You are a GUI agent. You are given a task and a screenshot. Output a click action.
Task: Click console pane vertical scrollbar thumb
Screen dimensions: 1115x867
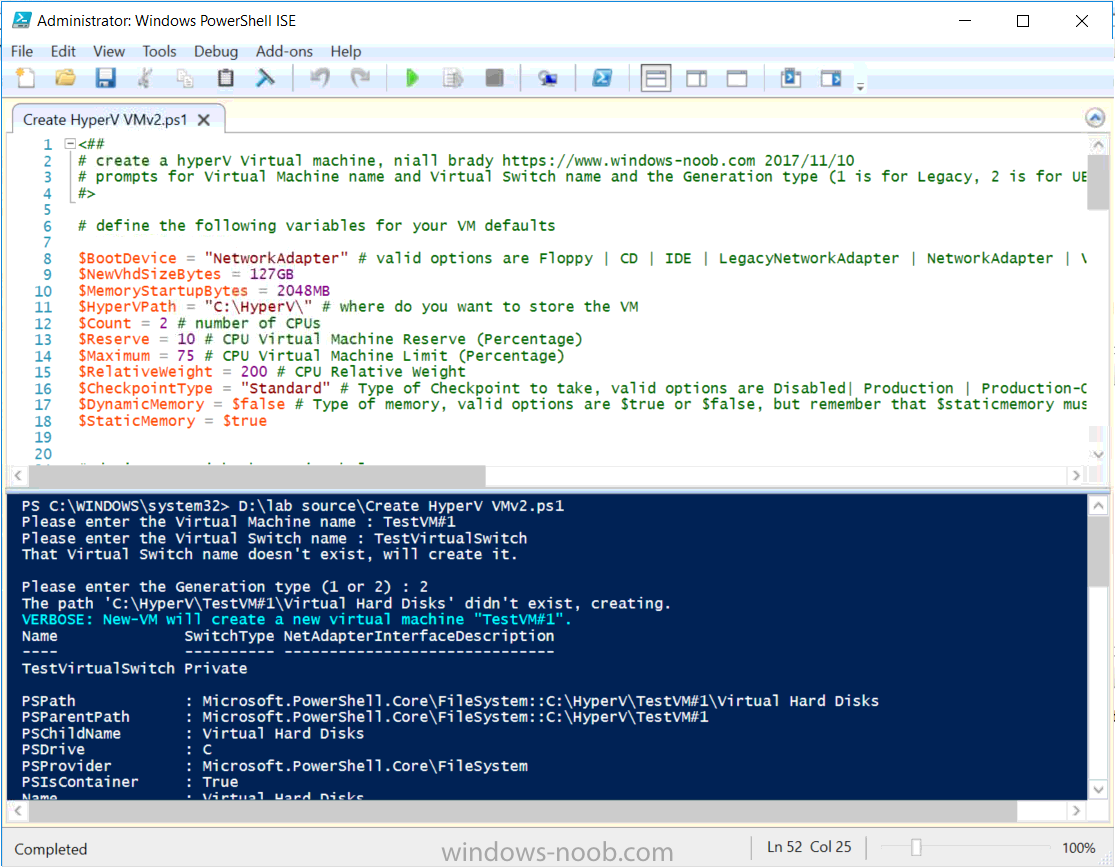coord(1098,551)
